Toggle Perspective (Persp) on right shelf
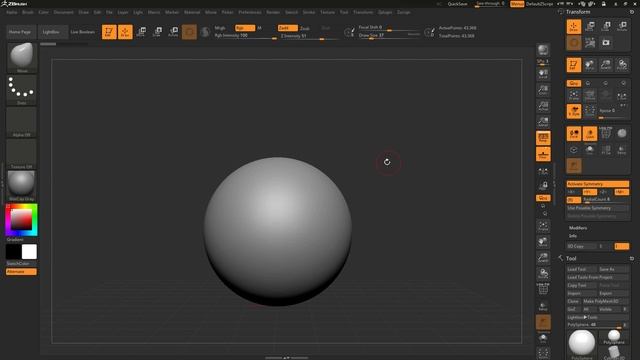 pos(543,138)
